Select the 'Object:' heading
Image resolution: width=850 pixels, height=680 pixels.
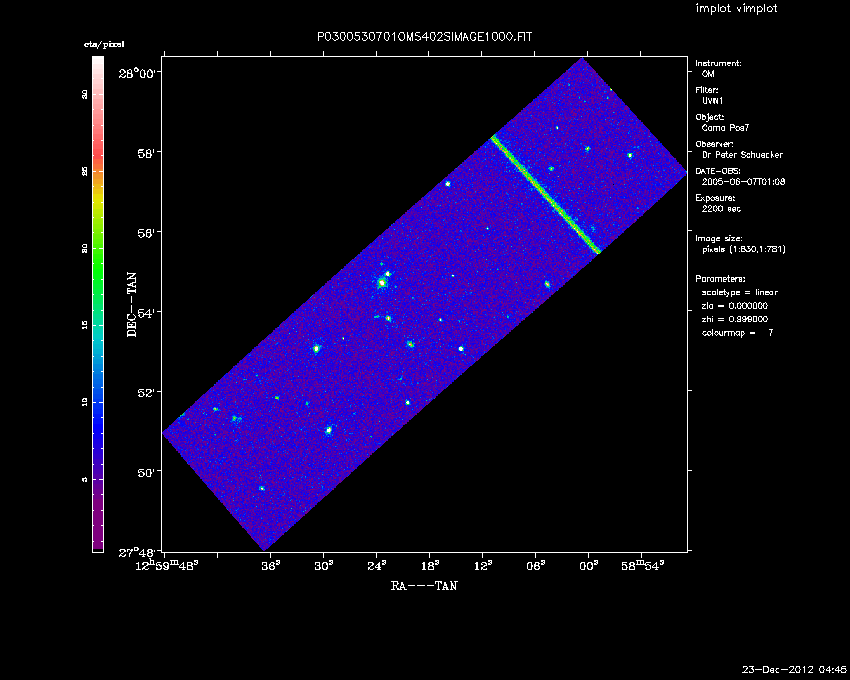pos(710,117)
